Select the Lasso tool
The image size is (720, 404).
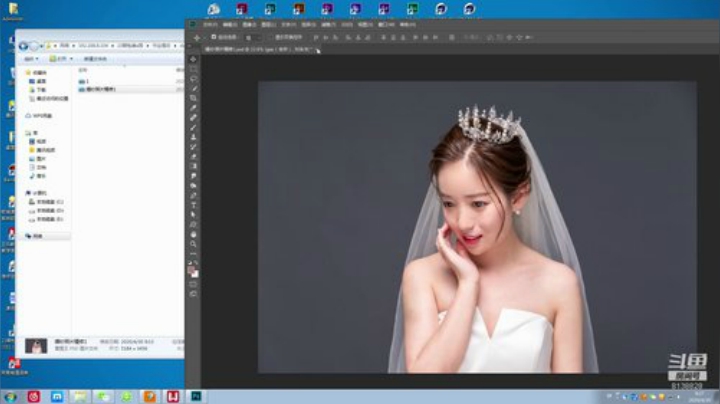(193, 79)
